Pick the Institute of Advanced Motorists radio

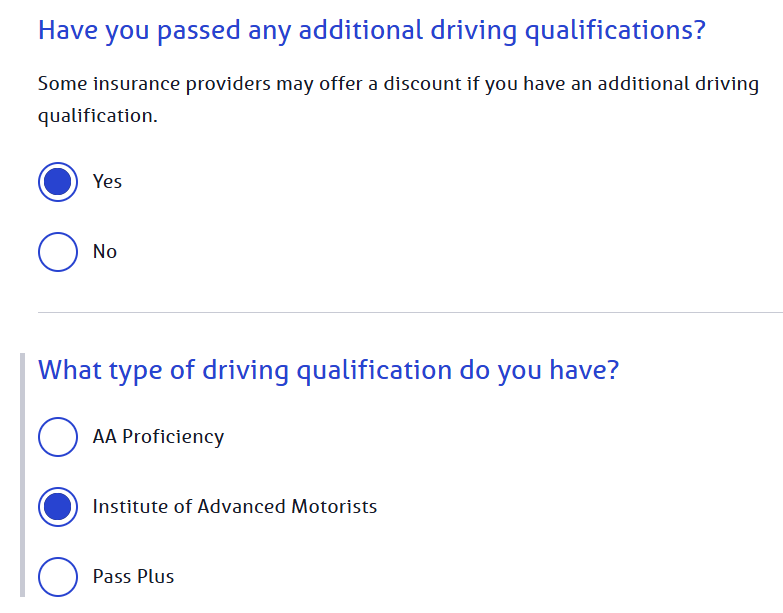pyautogui.click(x=58, y=507)
